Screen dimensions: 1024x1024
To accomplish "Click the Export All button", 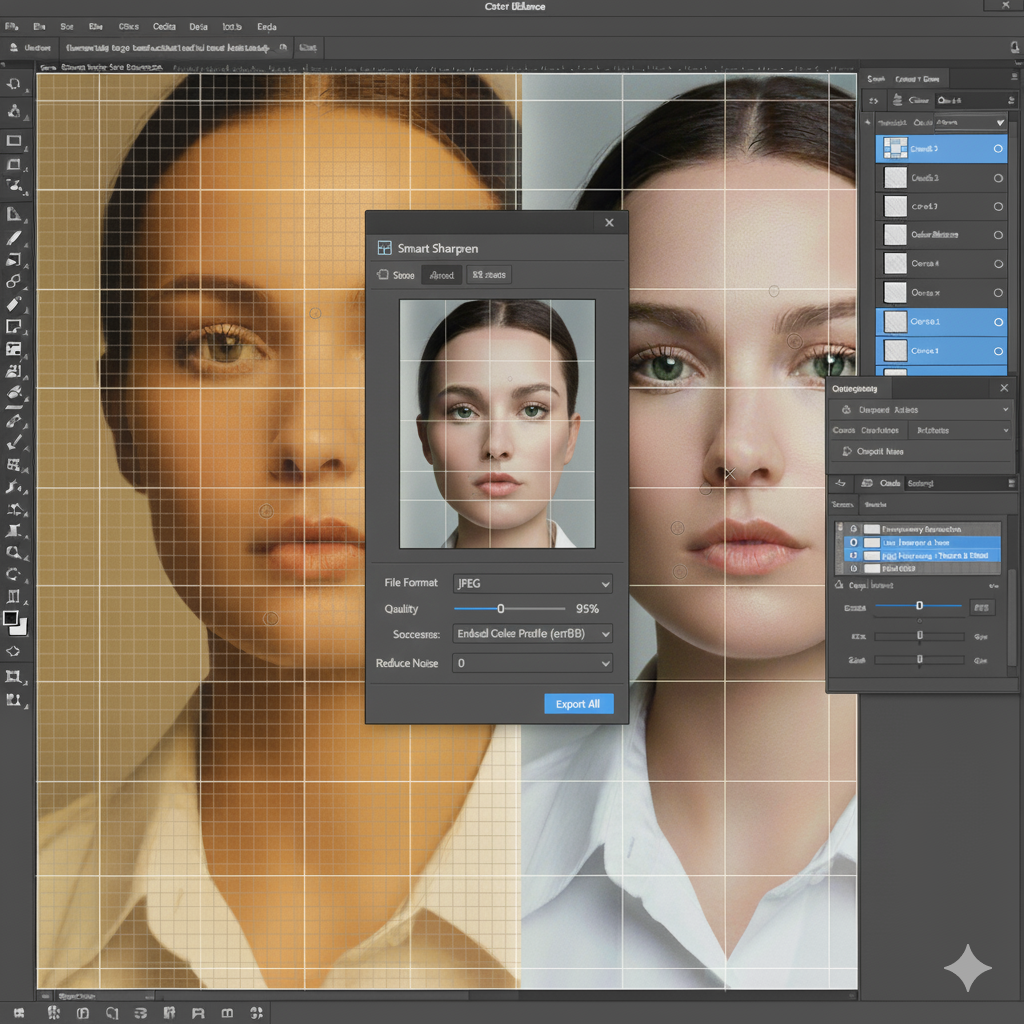I will pyautogui.click(x=578, y=704).
